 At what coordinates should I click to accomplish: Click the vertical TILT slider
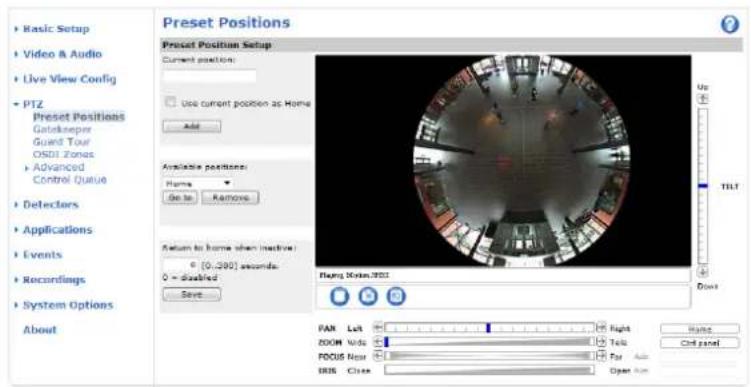coord(703,186)
